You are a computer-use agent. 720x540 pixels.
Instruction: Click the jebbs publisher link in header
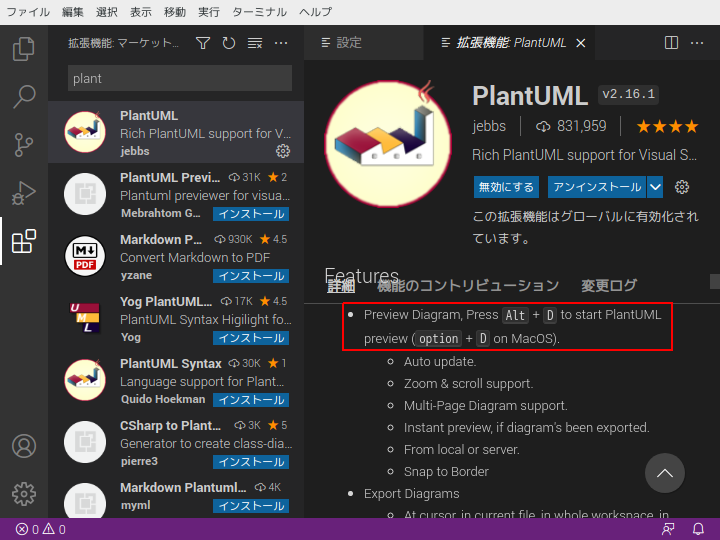[489, 126]
